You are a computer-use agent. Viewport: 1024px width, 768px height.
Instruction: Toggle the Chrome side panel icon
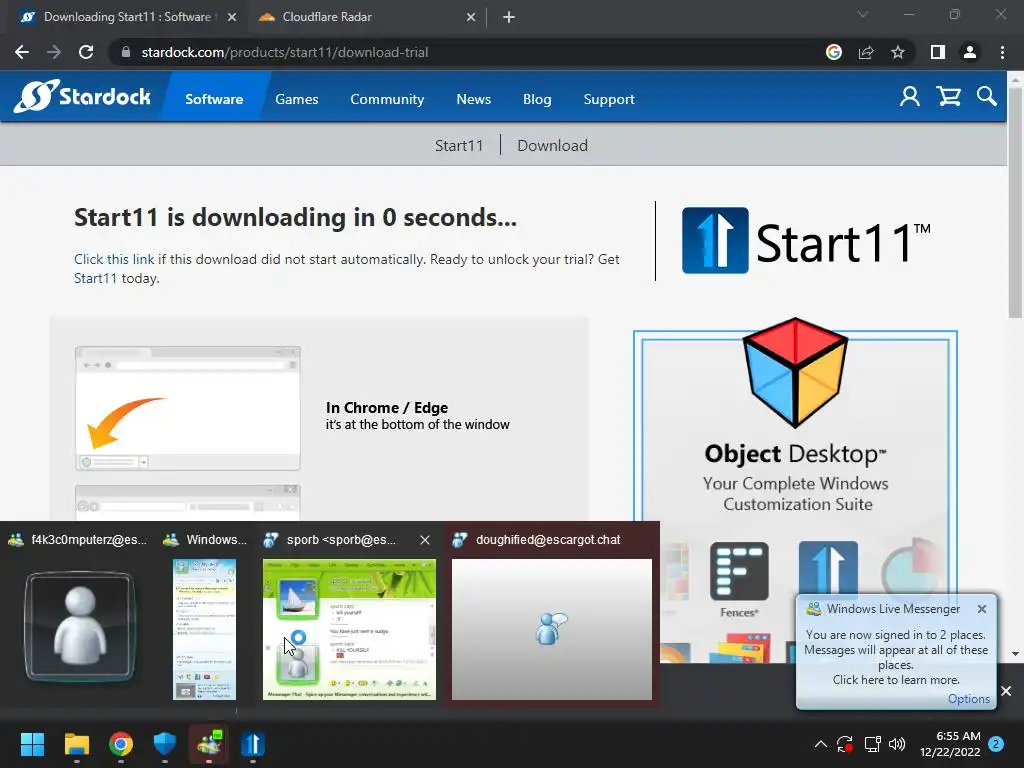pyautogui.click(x=938, y=52)
